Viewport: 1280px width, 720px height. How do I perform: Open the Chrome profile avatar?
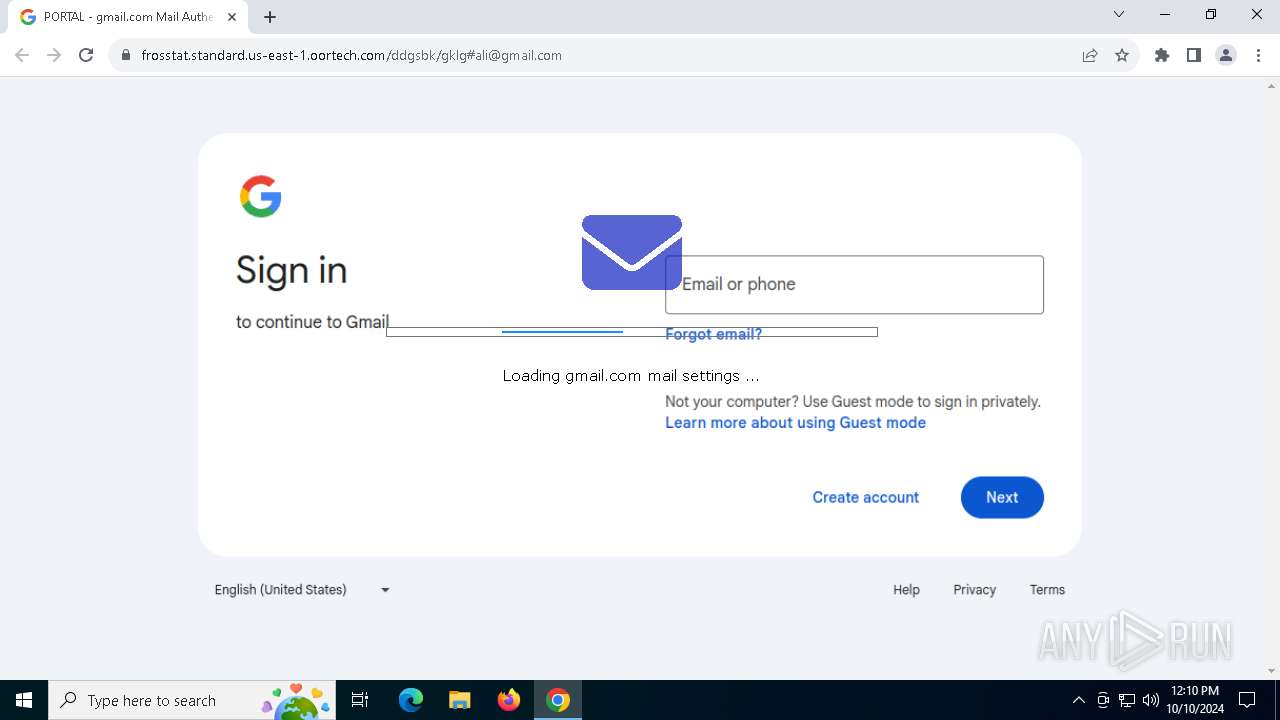(x=1226, y=55)
